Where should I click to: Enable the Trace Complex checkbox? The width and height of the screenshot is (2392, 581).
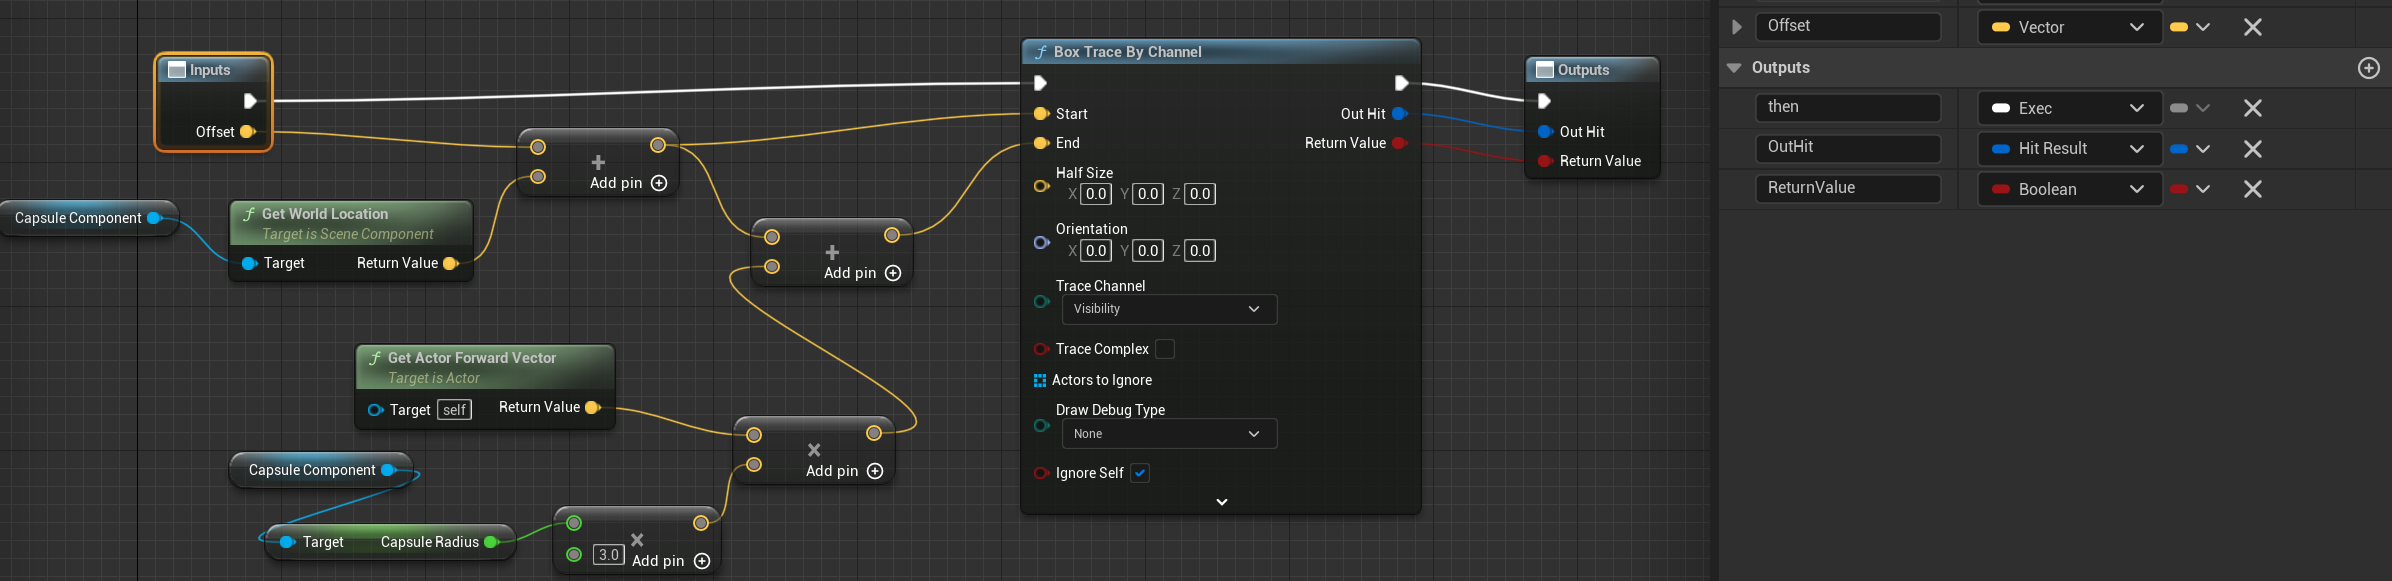click(1164, 349)
